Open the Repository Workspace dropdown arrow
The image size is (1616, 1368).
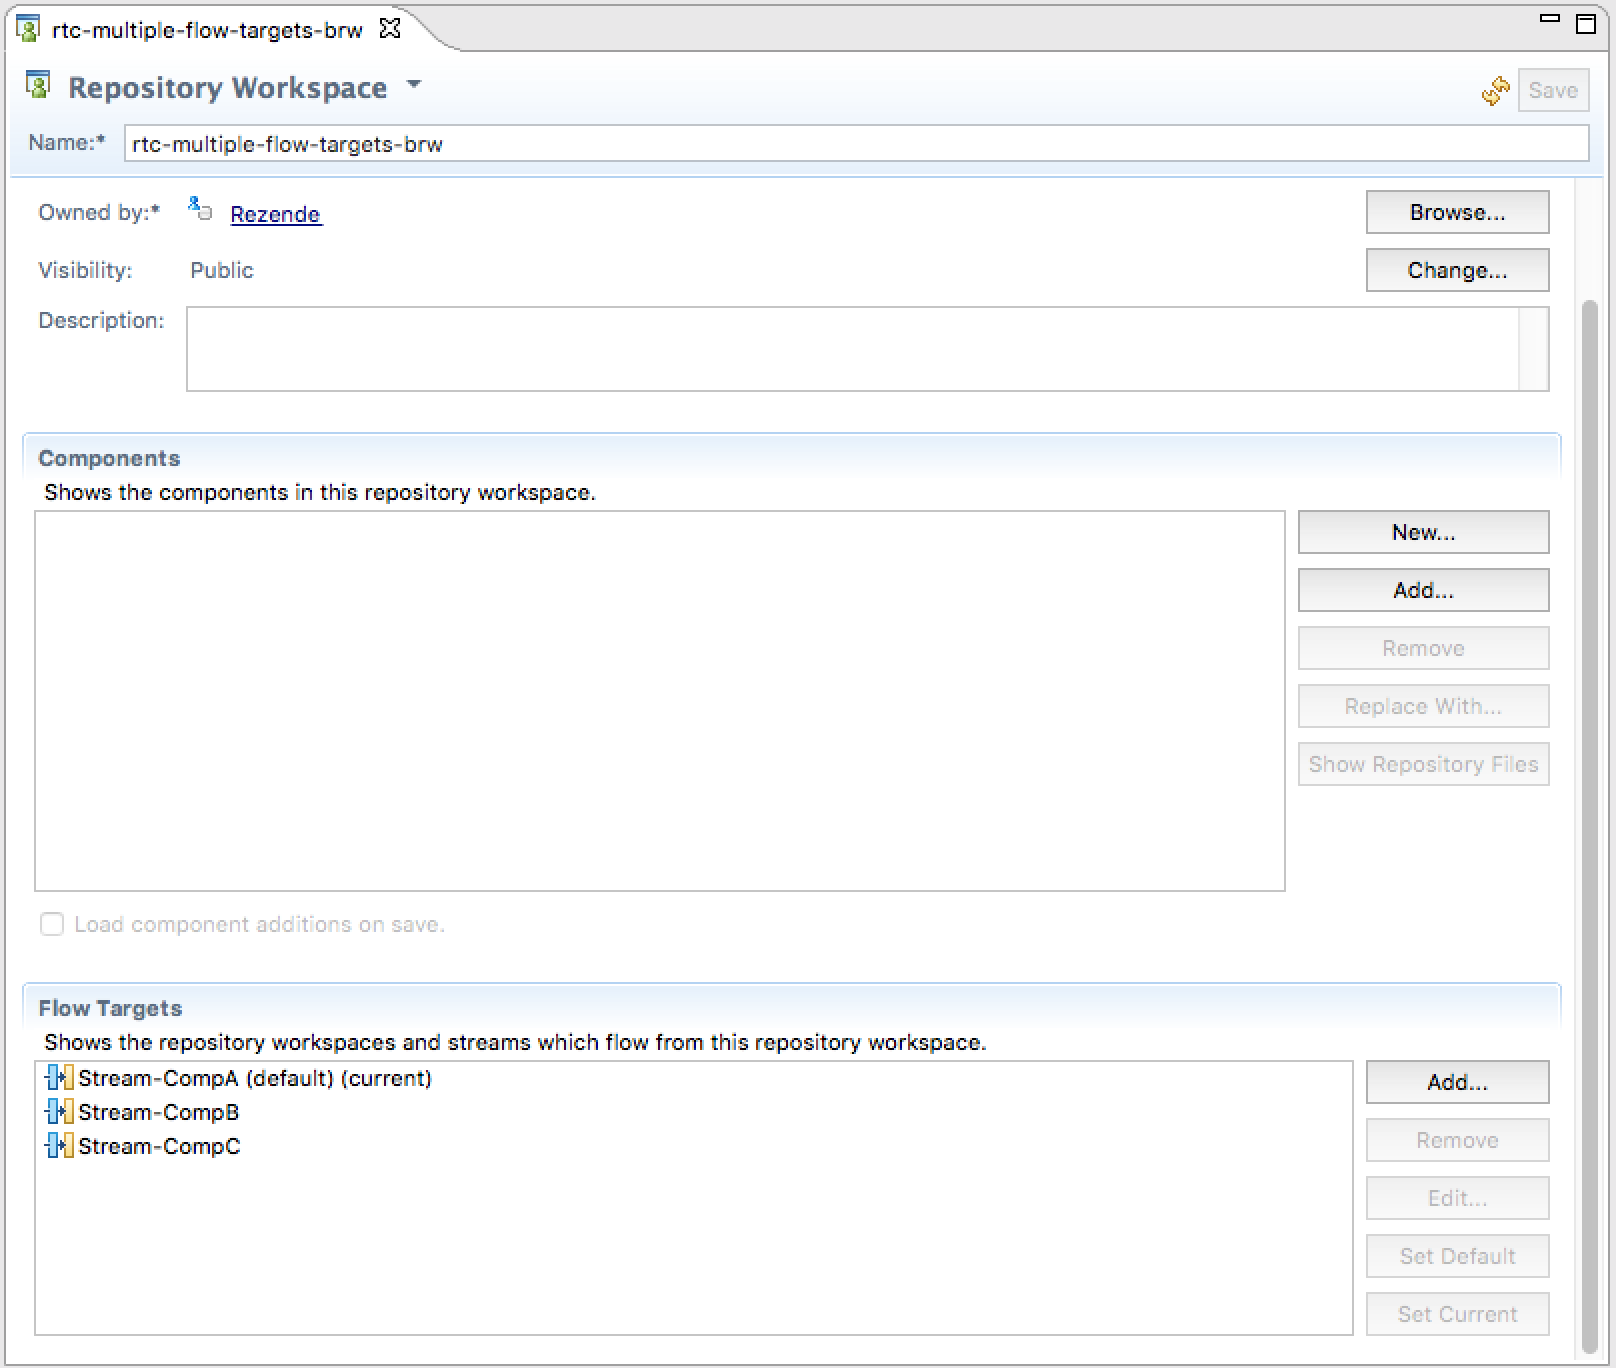(x=414, y=86)
